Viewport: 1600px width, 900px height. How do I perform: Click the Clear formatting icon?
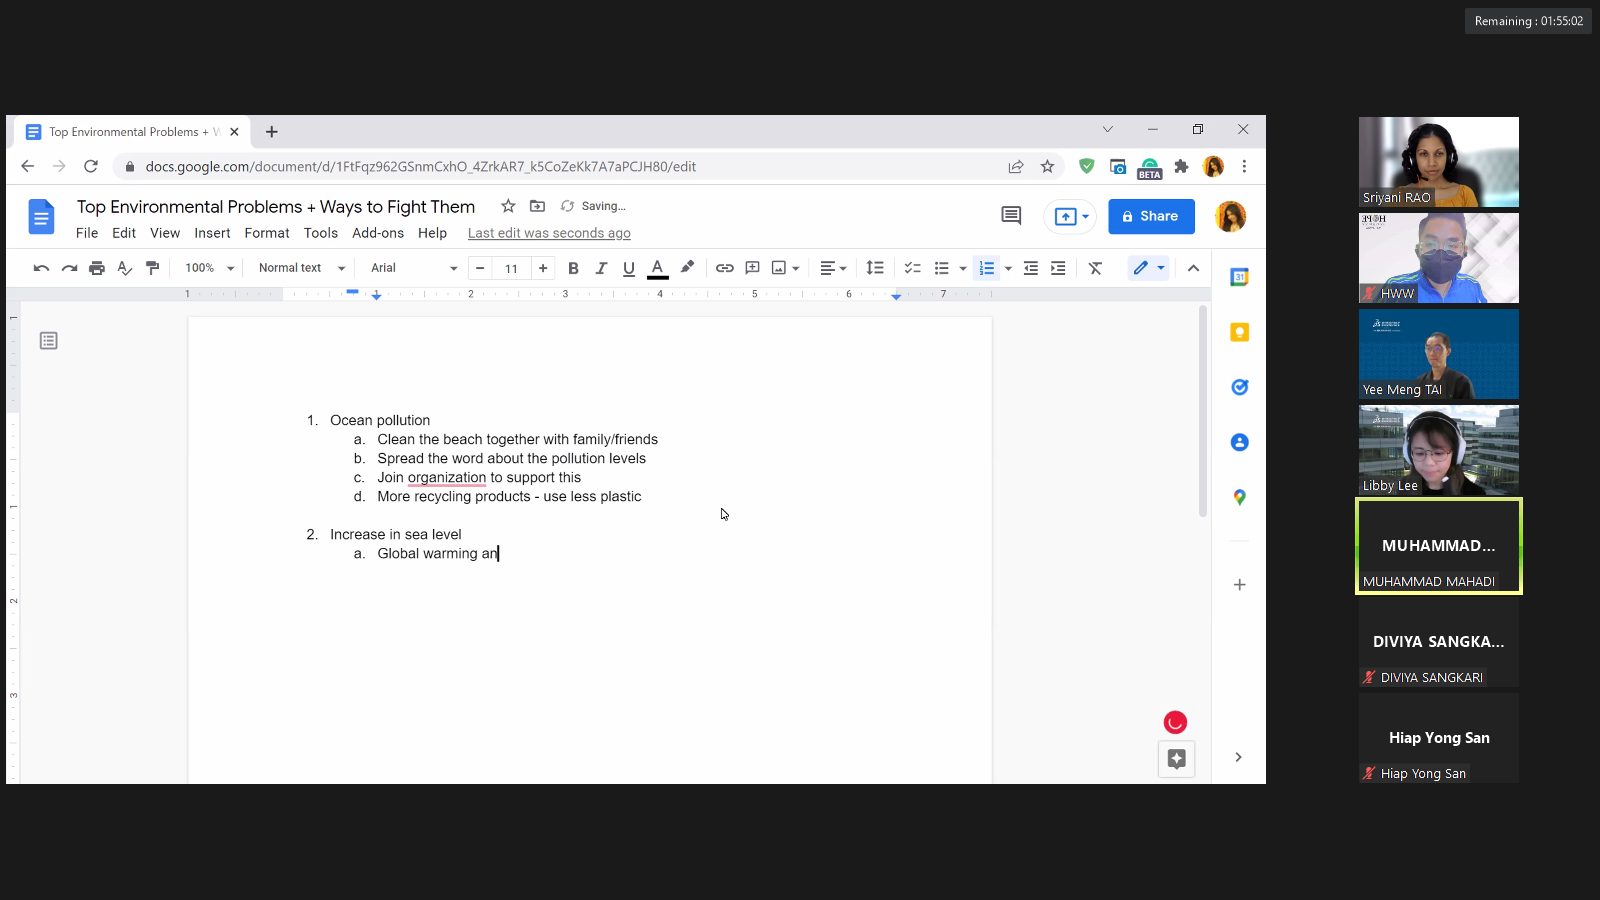coord(1095,268)
